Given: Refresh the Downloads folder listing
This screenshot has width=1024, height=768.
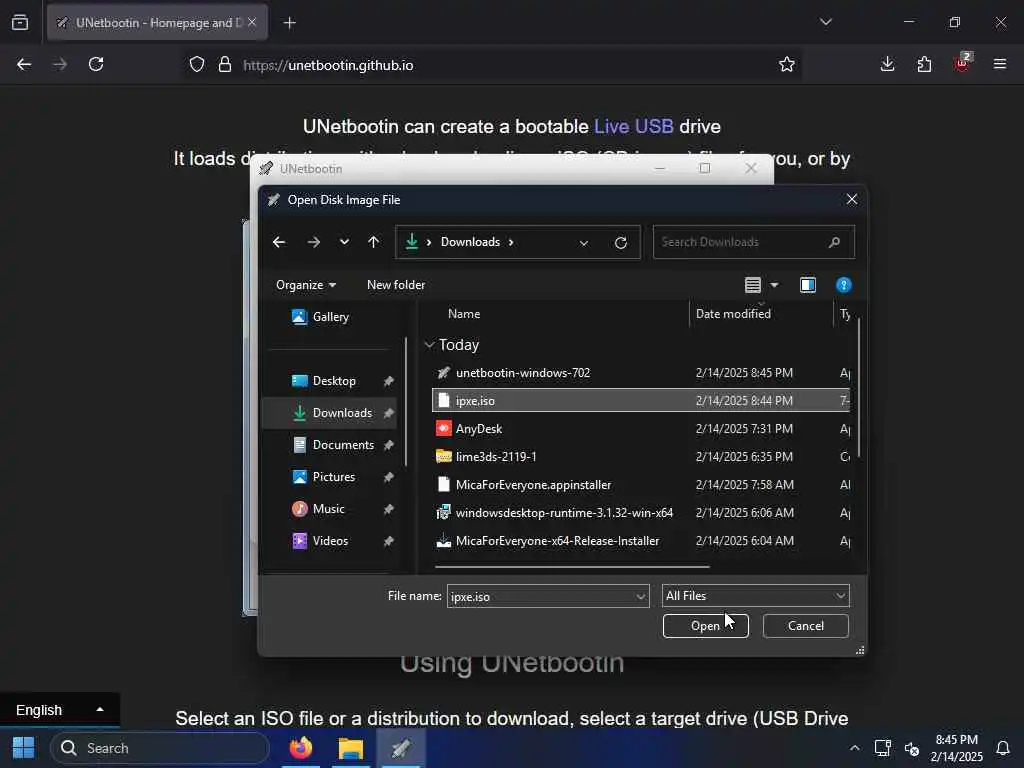Looking at the screenshot, I should (x=621, y=243).
